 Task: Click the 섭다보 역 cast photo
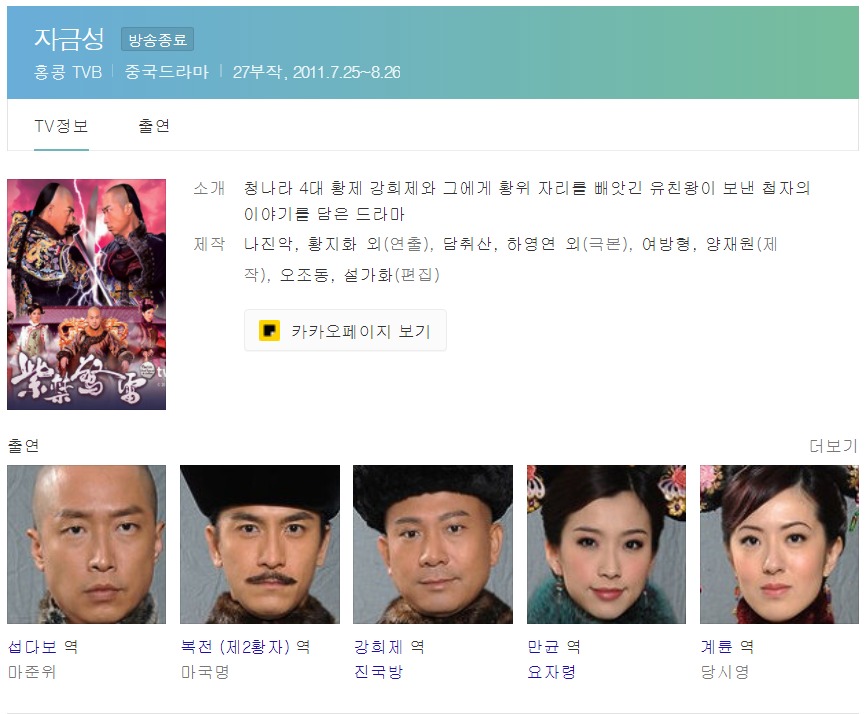pos(86,544)
